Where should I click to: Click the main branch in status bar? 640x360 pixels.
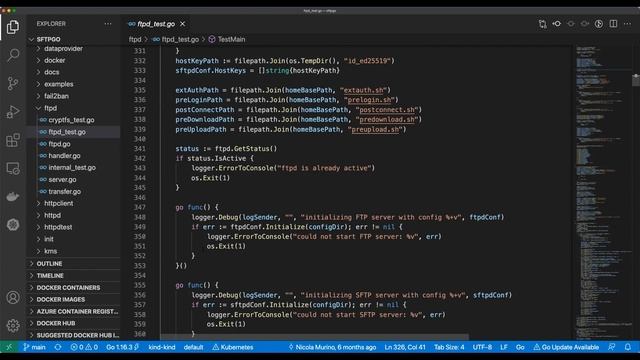point(35,347)
